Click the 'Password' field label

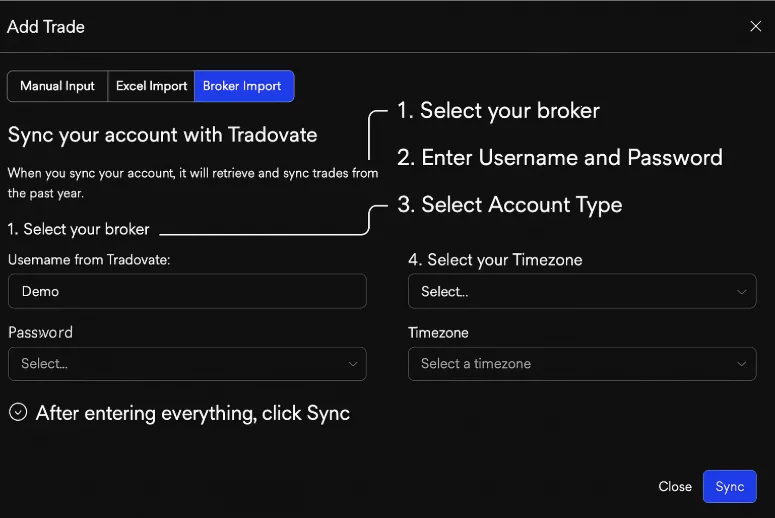(x=41, y=332)
